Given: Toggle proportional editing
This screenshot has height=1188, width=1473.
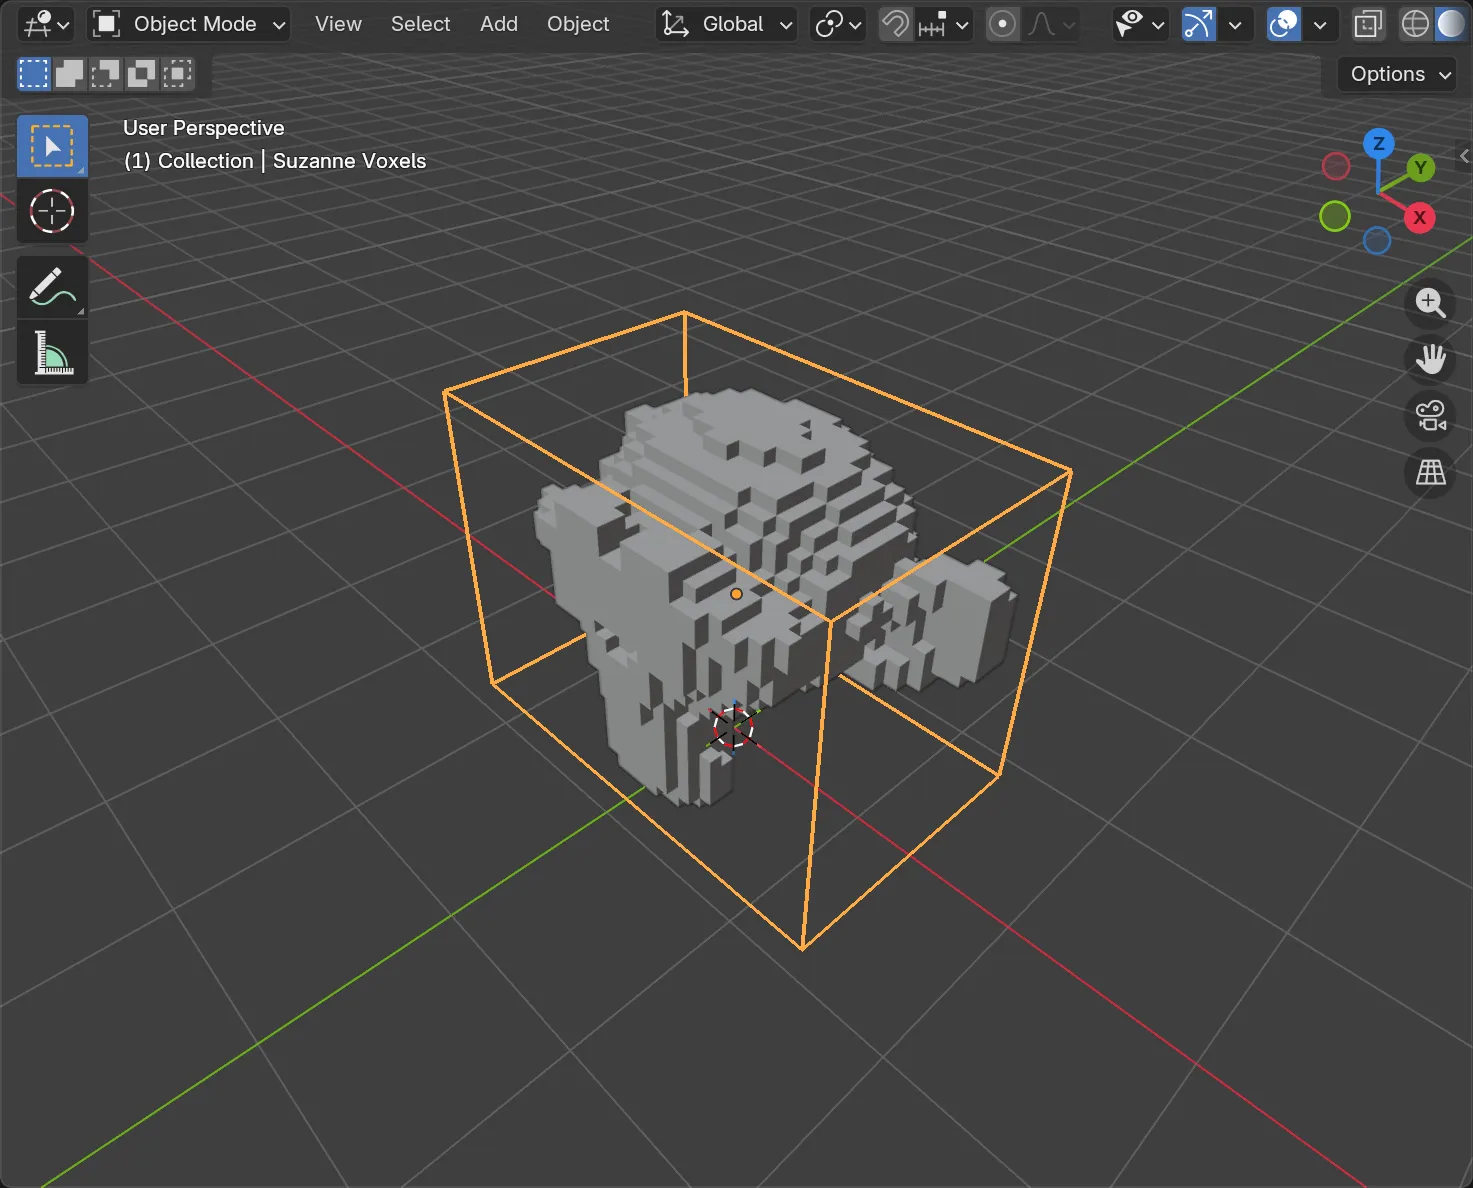Looking at the screenshot, I should (x=1002, y=24).
